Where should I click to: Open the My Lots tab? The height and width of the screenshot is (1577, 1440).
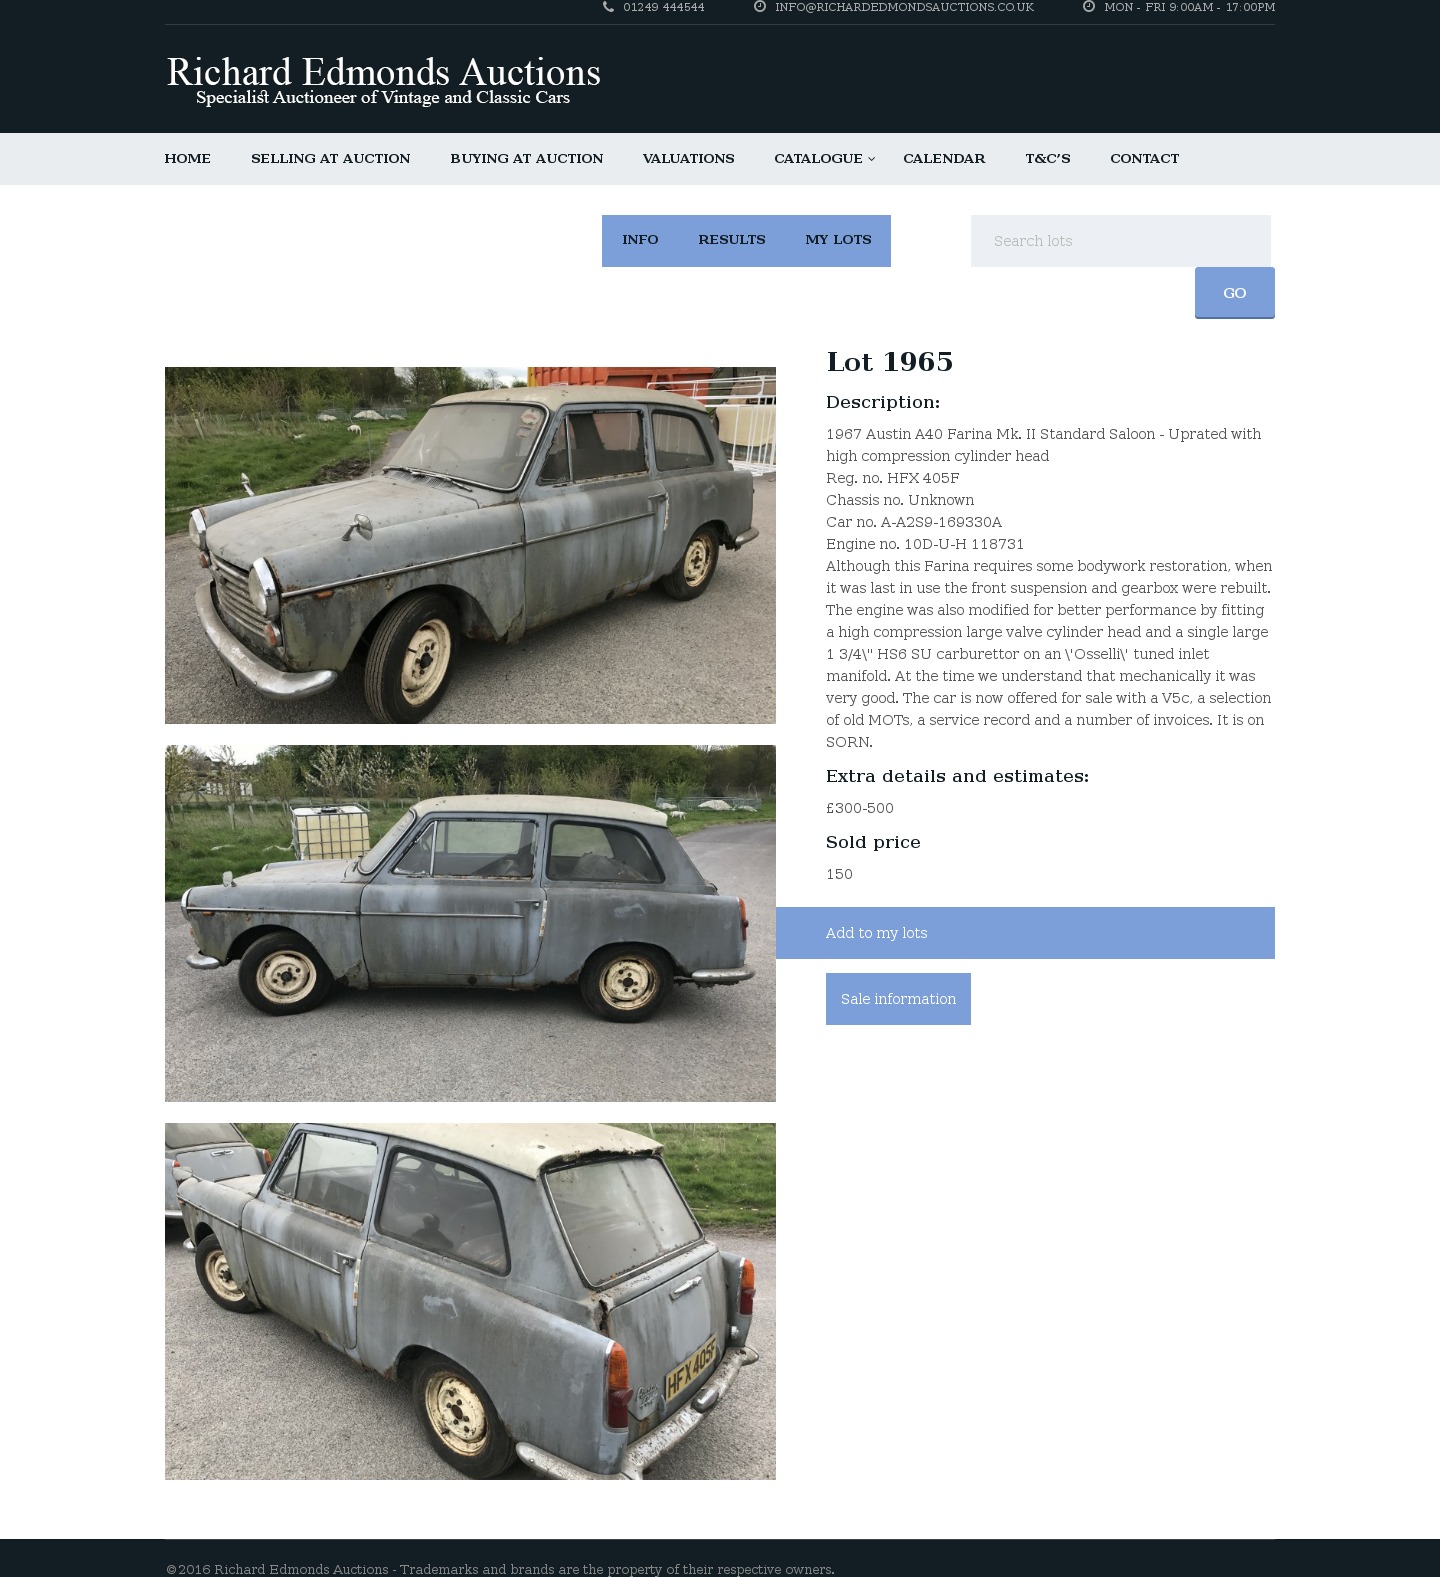tap(838, 240)
